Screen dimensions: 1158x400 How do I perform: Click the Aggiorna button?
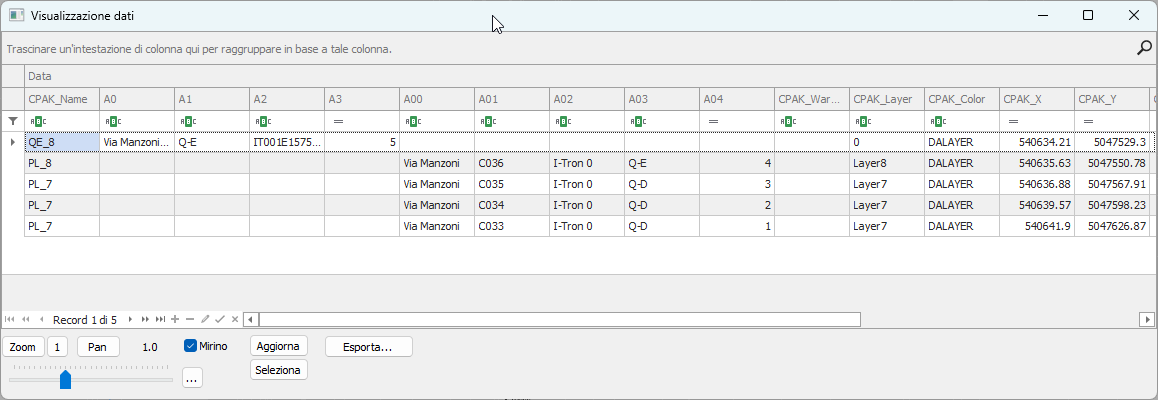(278, 346)
